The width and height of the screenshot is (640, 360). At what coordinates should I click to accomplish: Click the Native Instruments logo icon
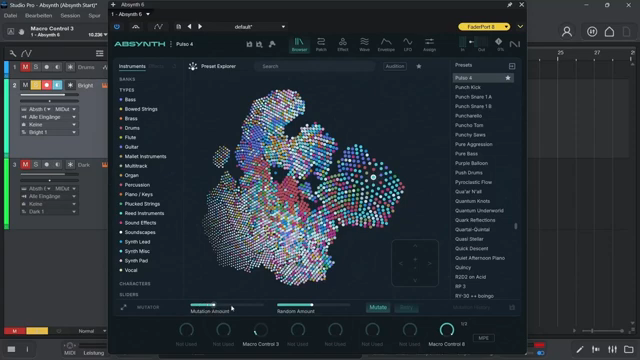click(x=515, y=44)
